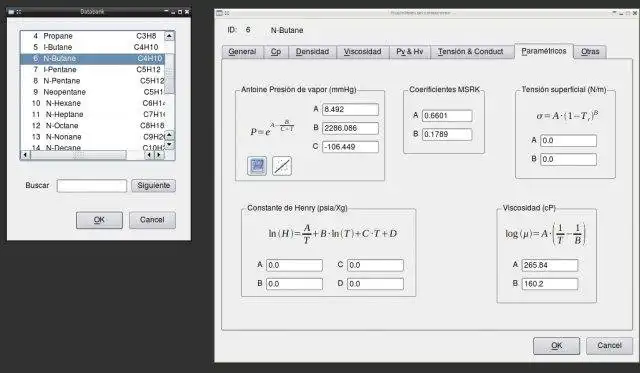The width and height of the screenshot is (640, 373).
Task: Click the horizontal scrollbar thumb of the compound list
Action: tap(79, 155)
